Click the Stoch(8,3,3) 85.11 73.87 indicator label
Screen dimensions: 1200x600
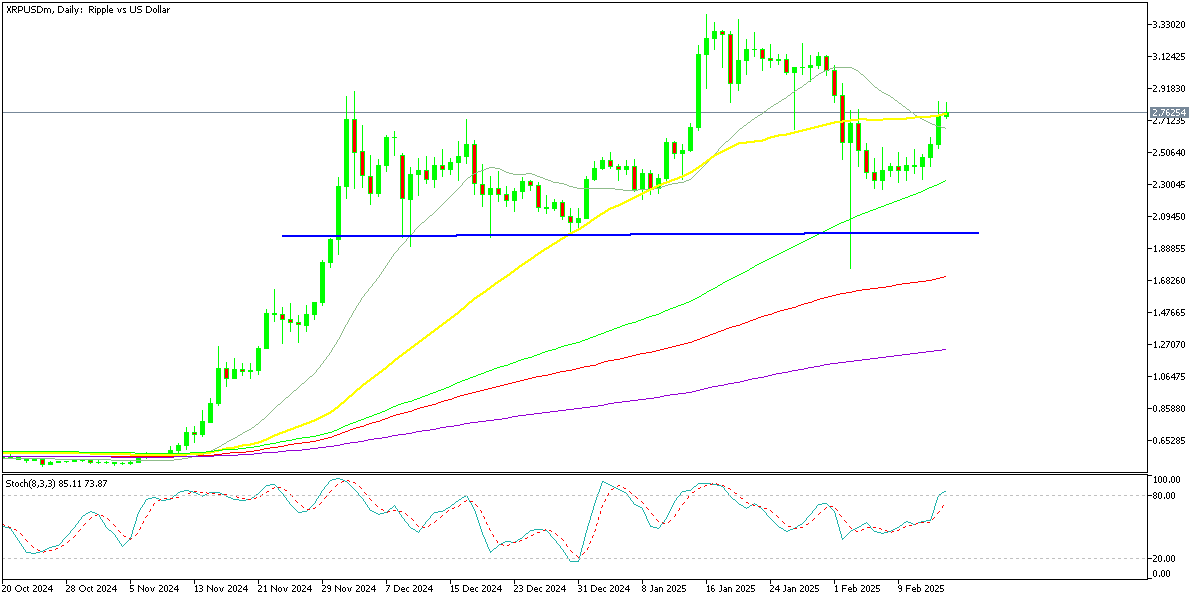57,483
